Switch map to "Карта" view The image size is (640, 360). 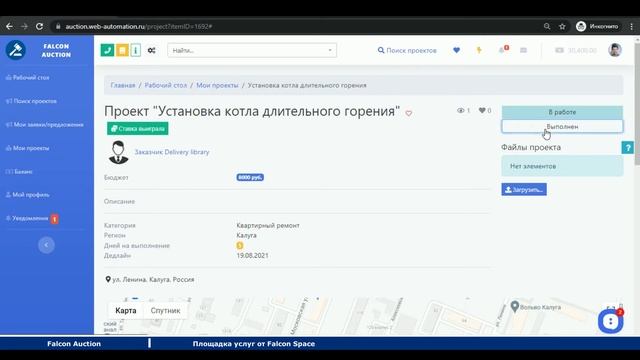pos(126,311)
